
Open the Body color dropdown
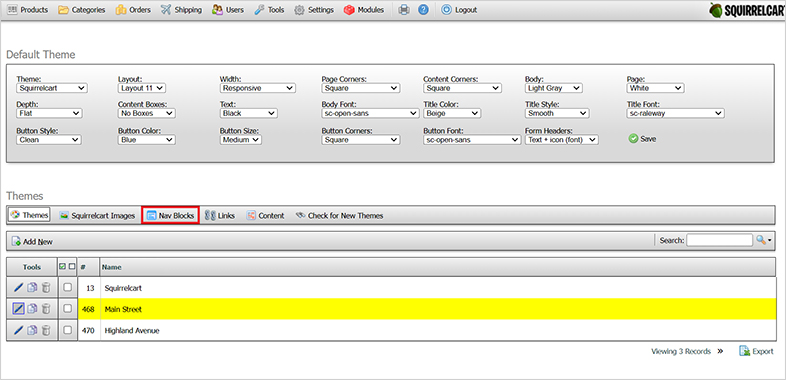[x=554, y=88]
